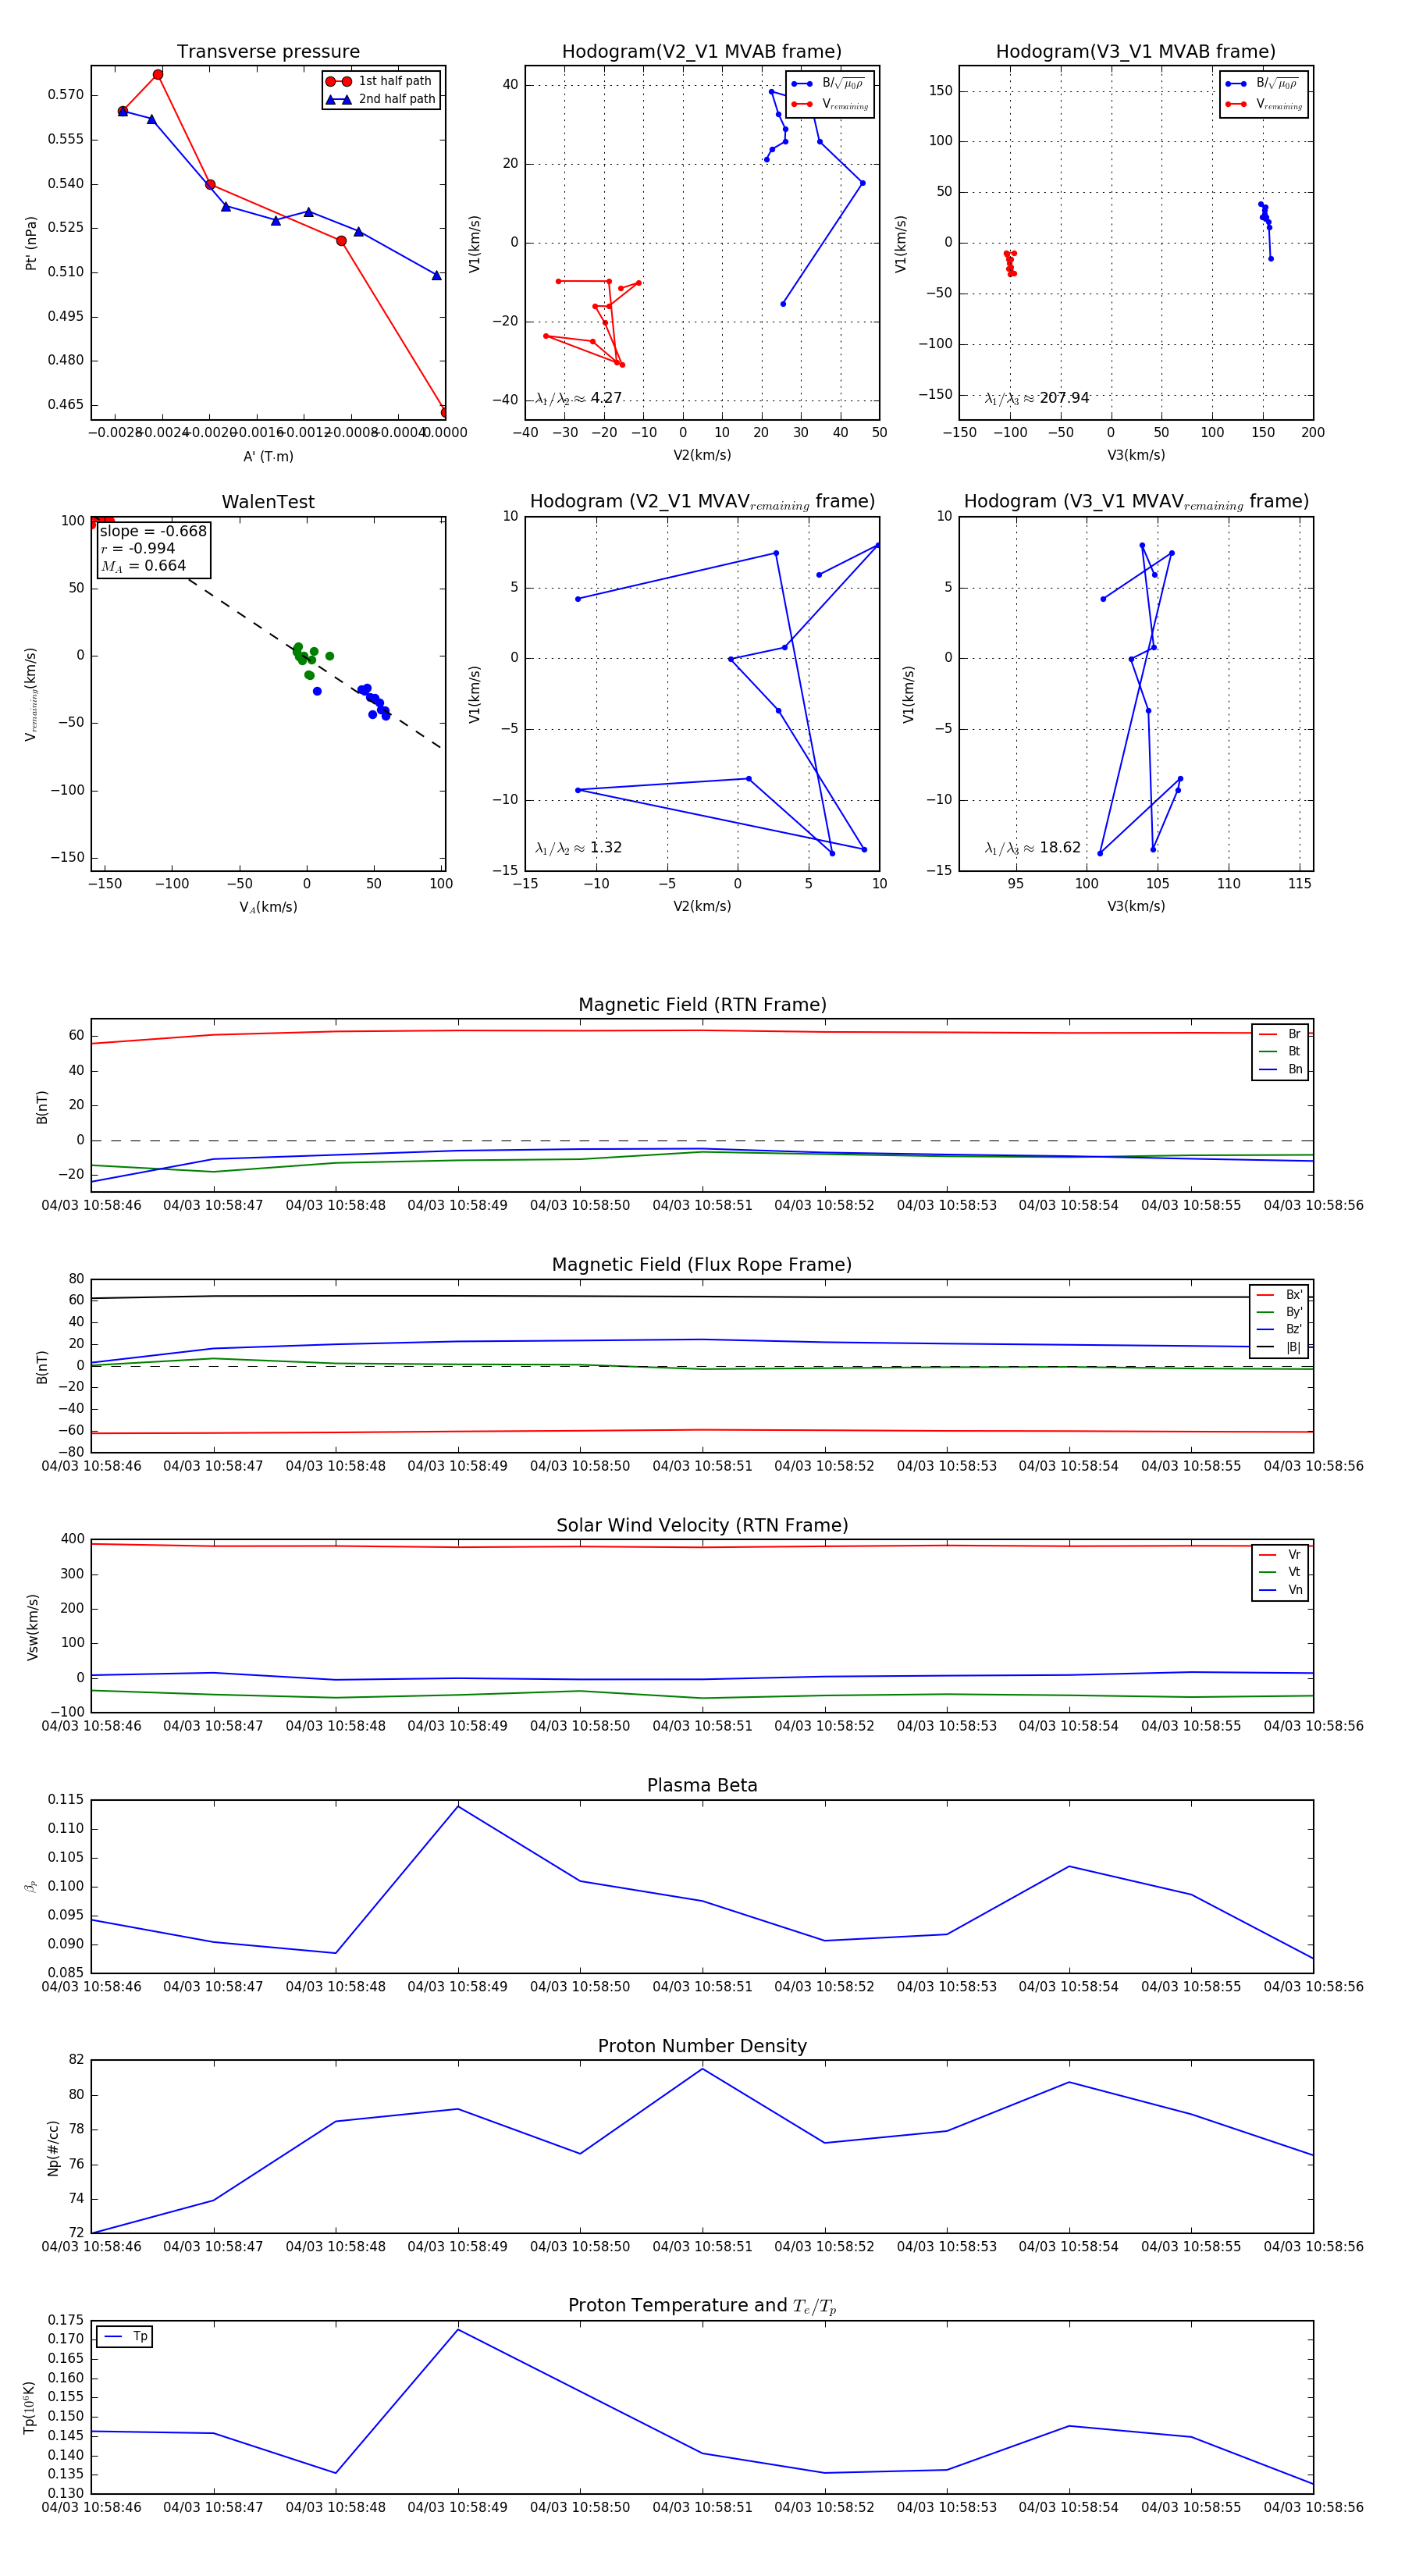Click the Bx' legend entry
Image resolution: width=1405 pixels, height=2576 pixels.
click(x=1280, y=1295)
